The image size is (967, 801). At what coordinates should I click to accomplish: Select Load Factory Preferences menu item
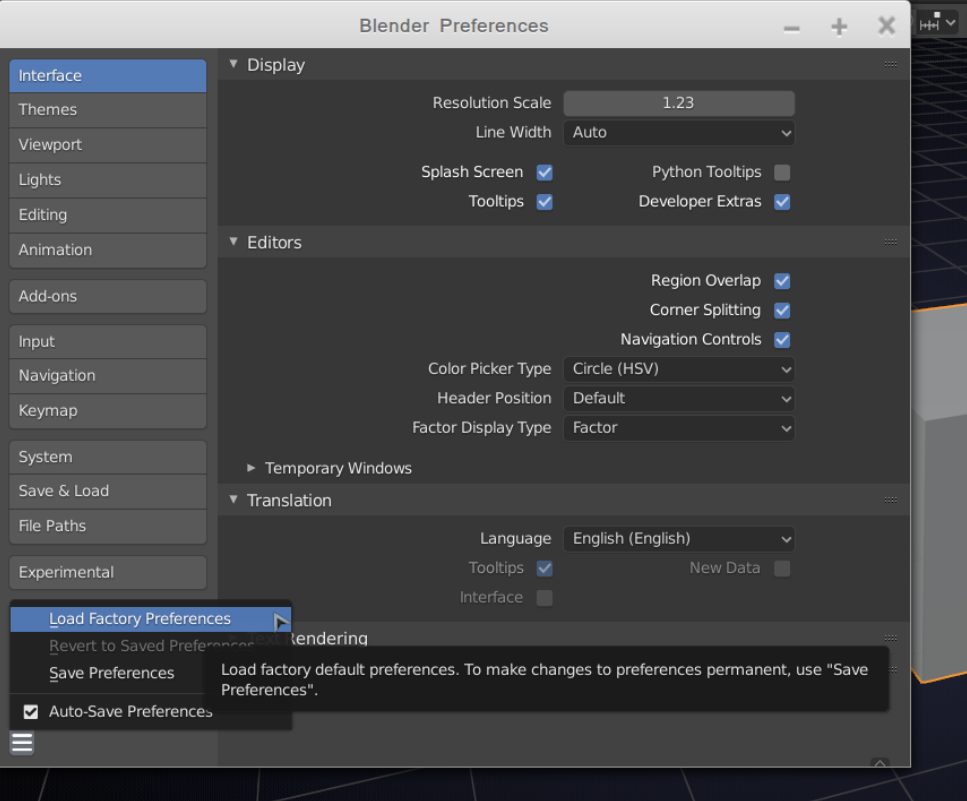click(150, 618)
